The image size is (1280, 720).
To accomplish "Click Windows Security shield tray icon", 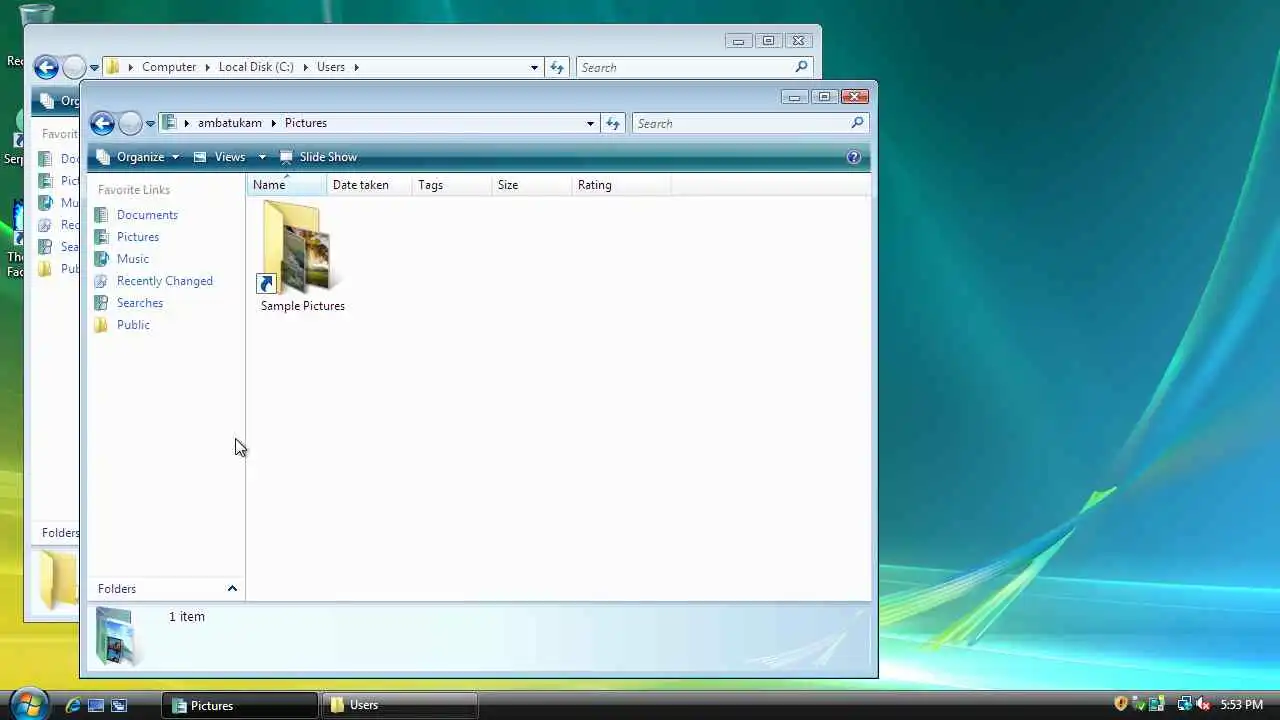I will click(1121, 704).
